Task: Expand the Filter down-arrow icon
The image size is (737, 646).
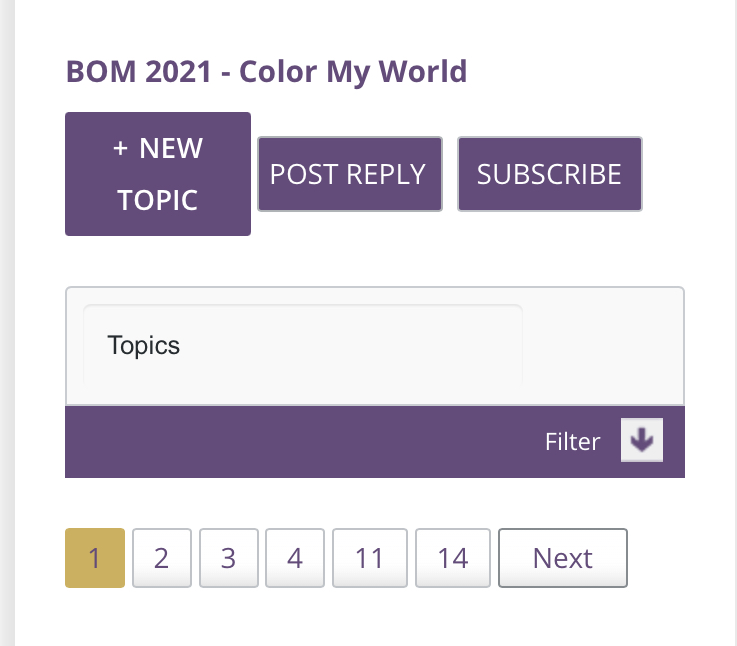Action: (x=641, y=441)
